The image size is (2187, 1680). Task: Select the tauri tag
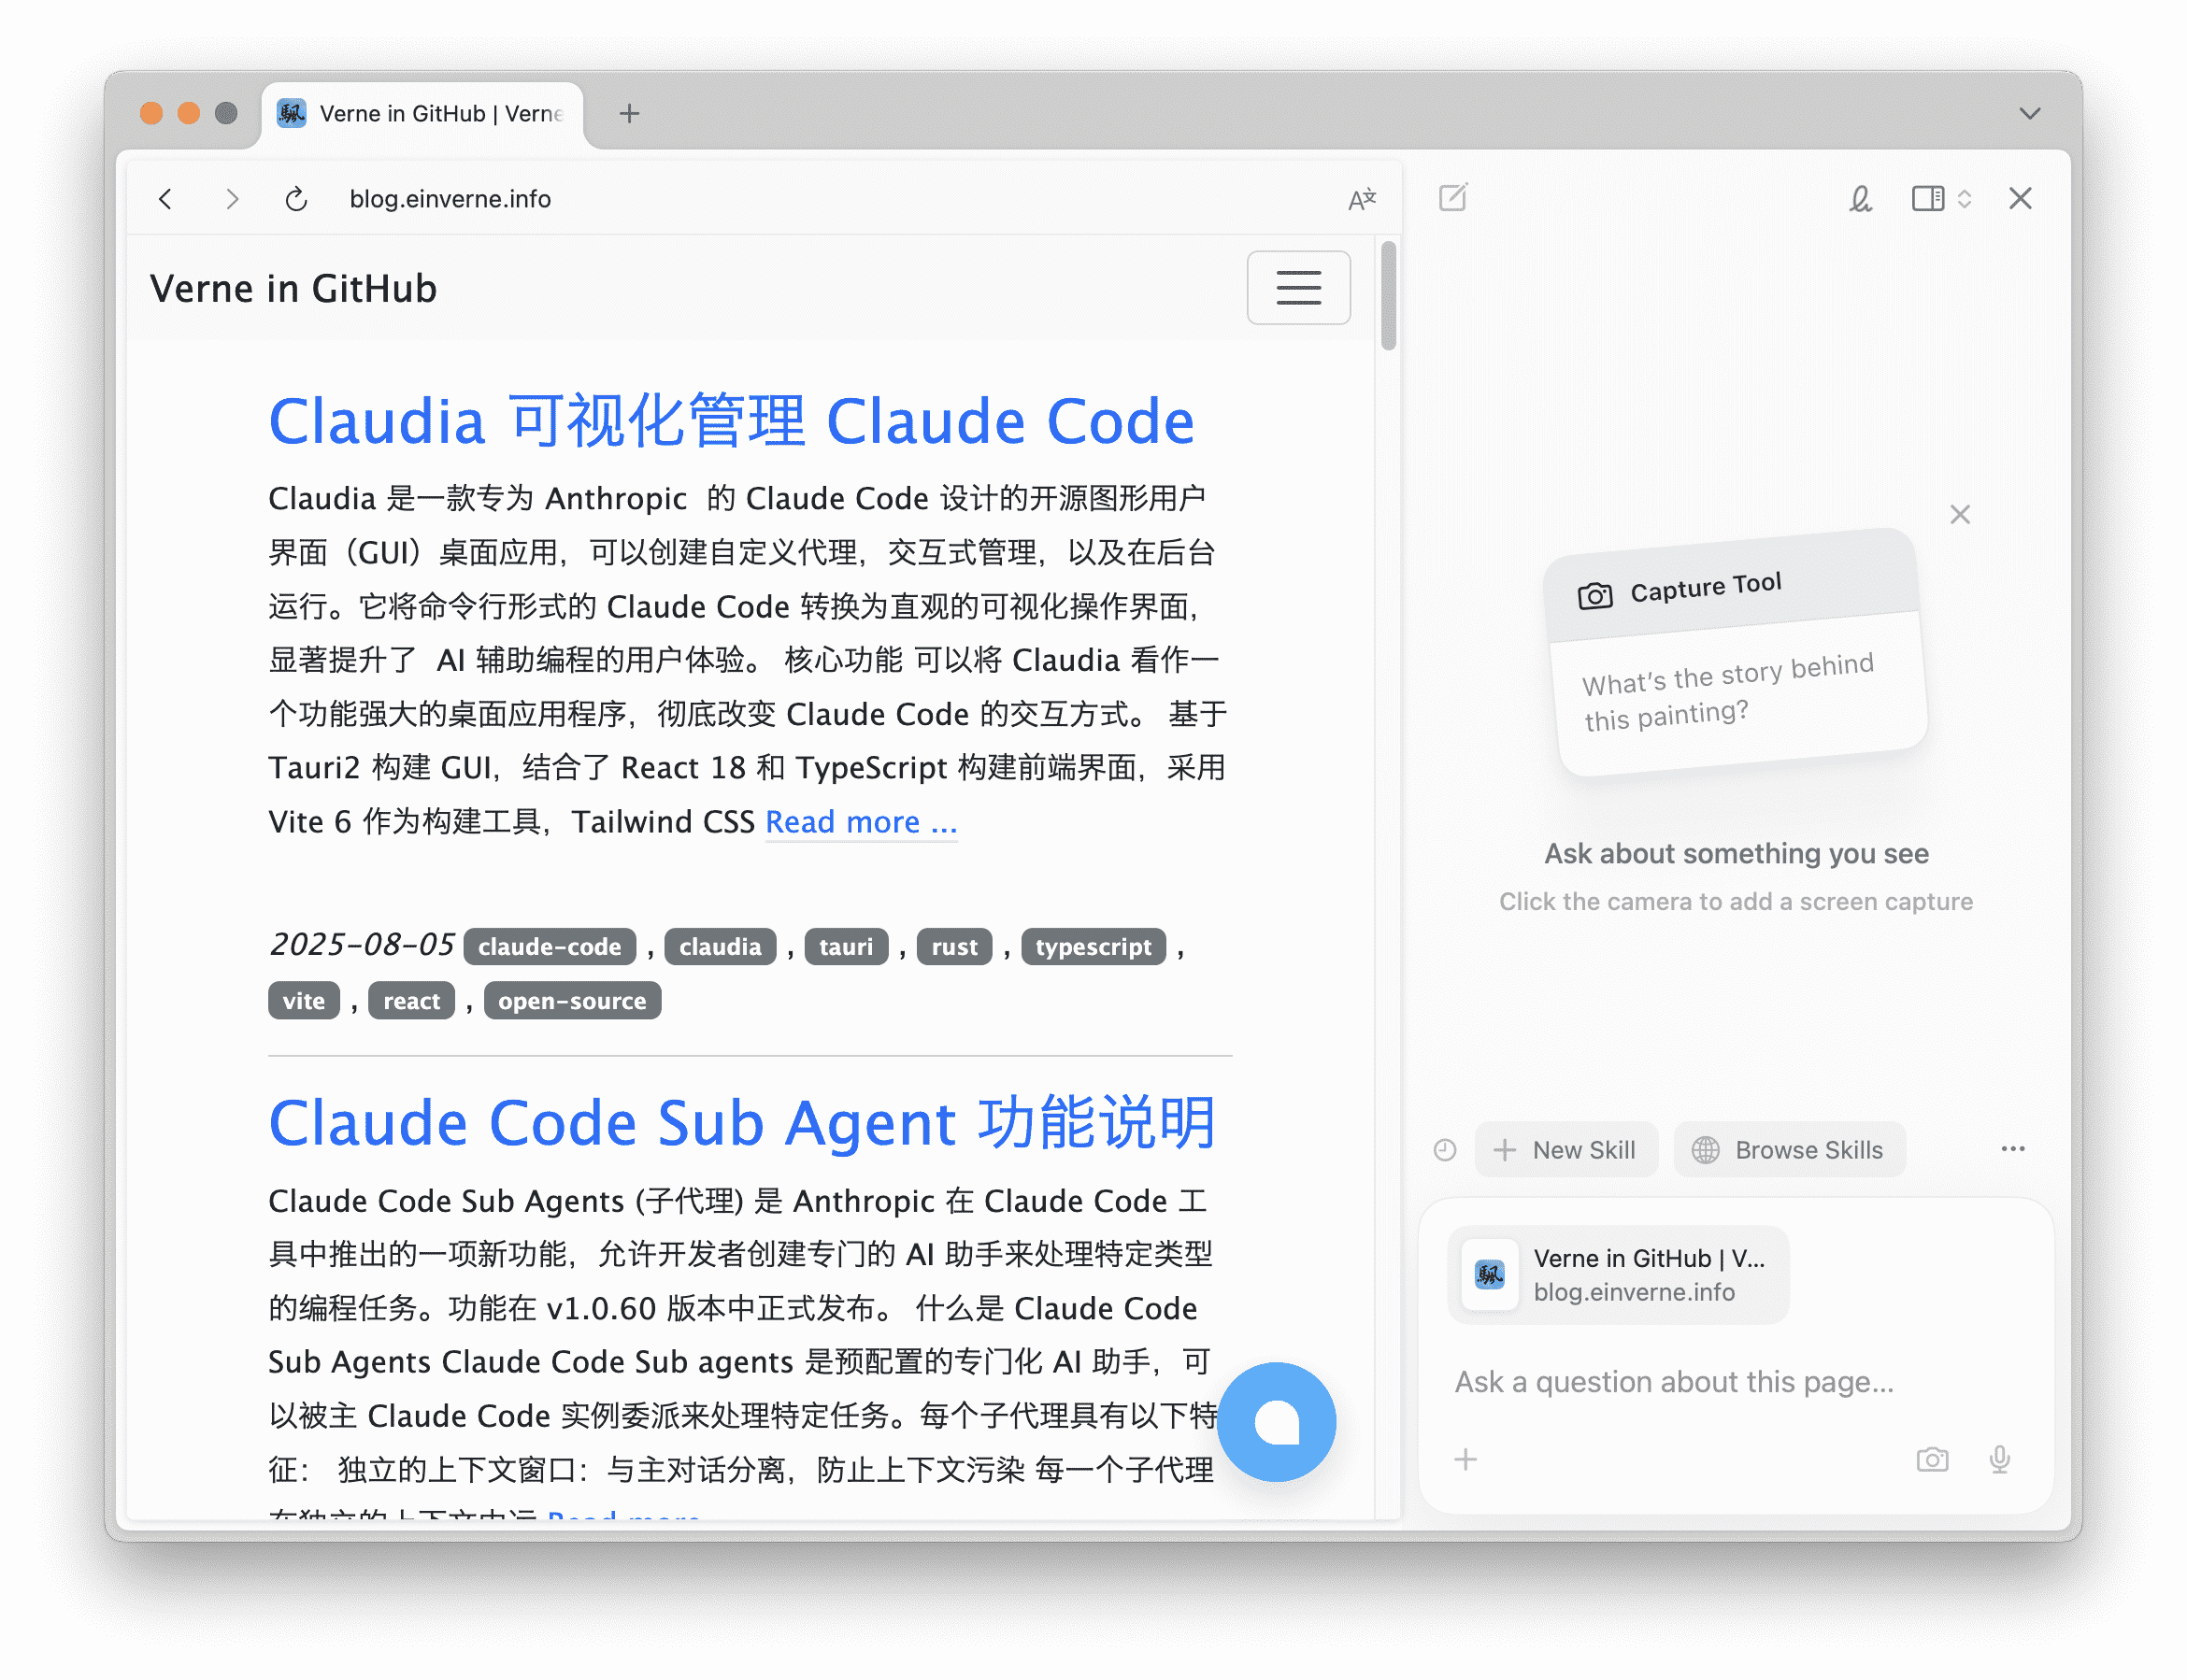pyautogui.click(x=846, y=946)
